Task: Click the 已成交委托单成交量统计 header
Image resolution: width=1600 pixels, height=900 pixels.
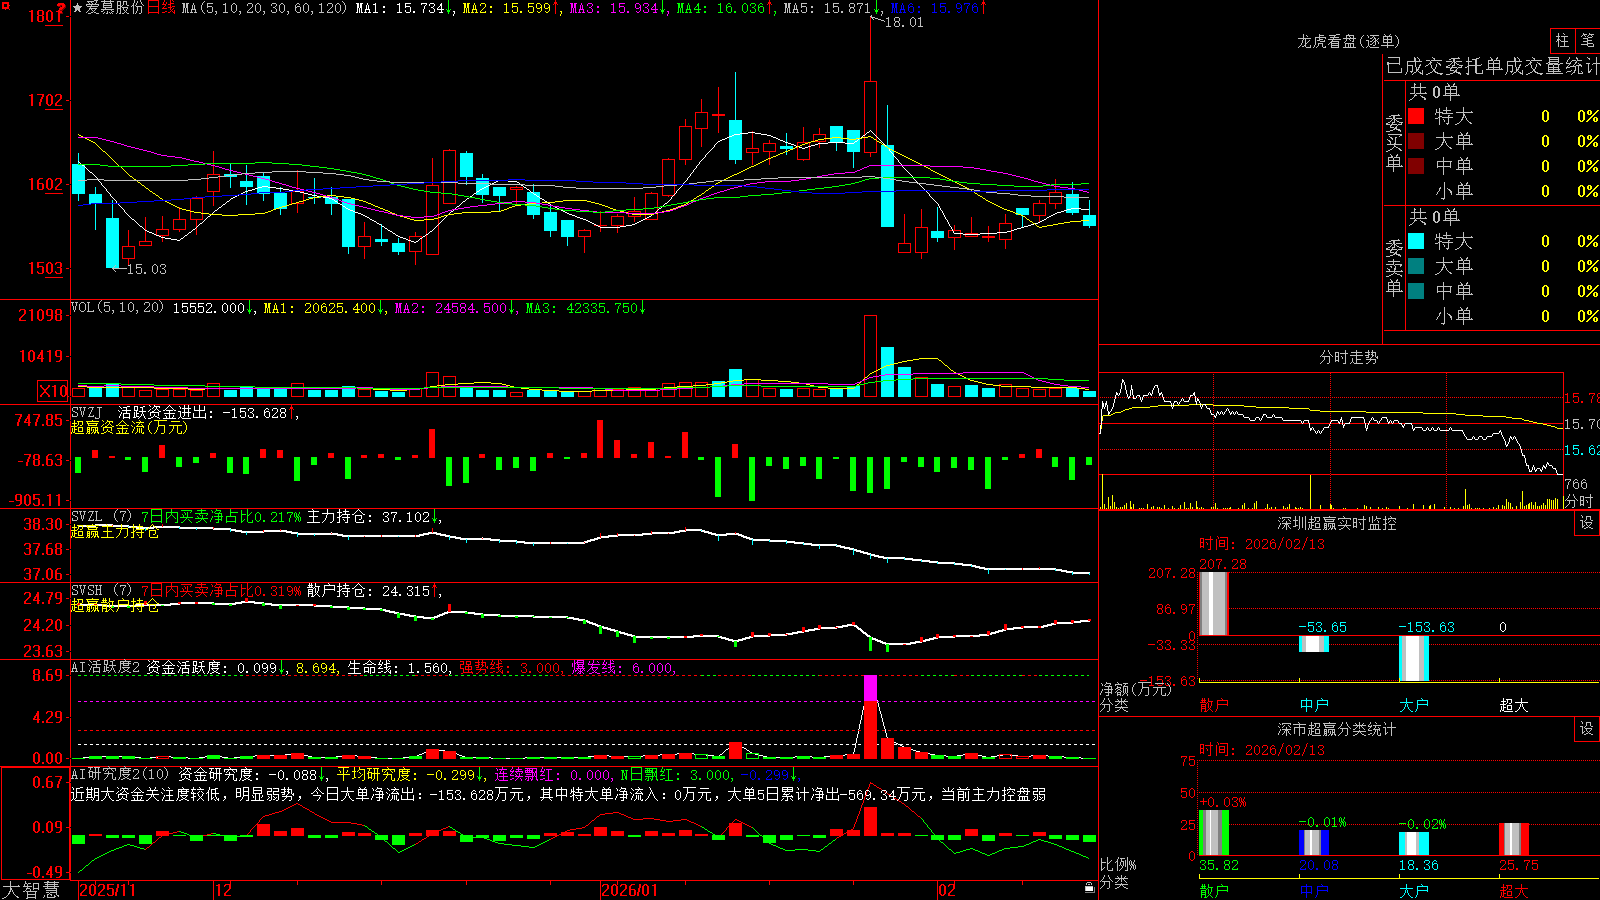Action: pos(1492,66)
